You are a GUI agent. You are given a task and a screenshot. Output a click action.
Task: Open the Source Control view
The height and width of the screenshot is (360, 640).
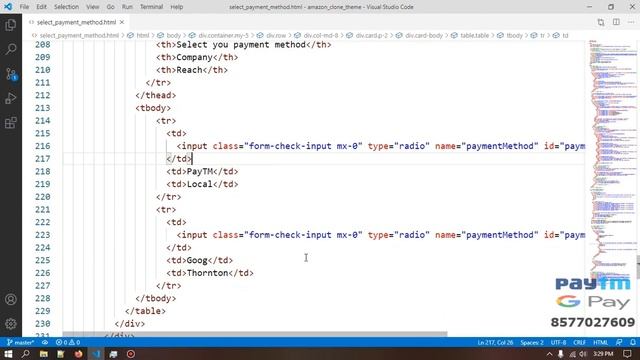pos(11,74)
